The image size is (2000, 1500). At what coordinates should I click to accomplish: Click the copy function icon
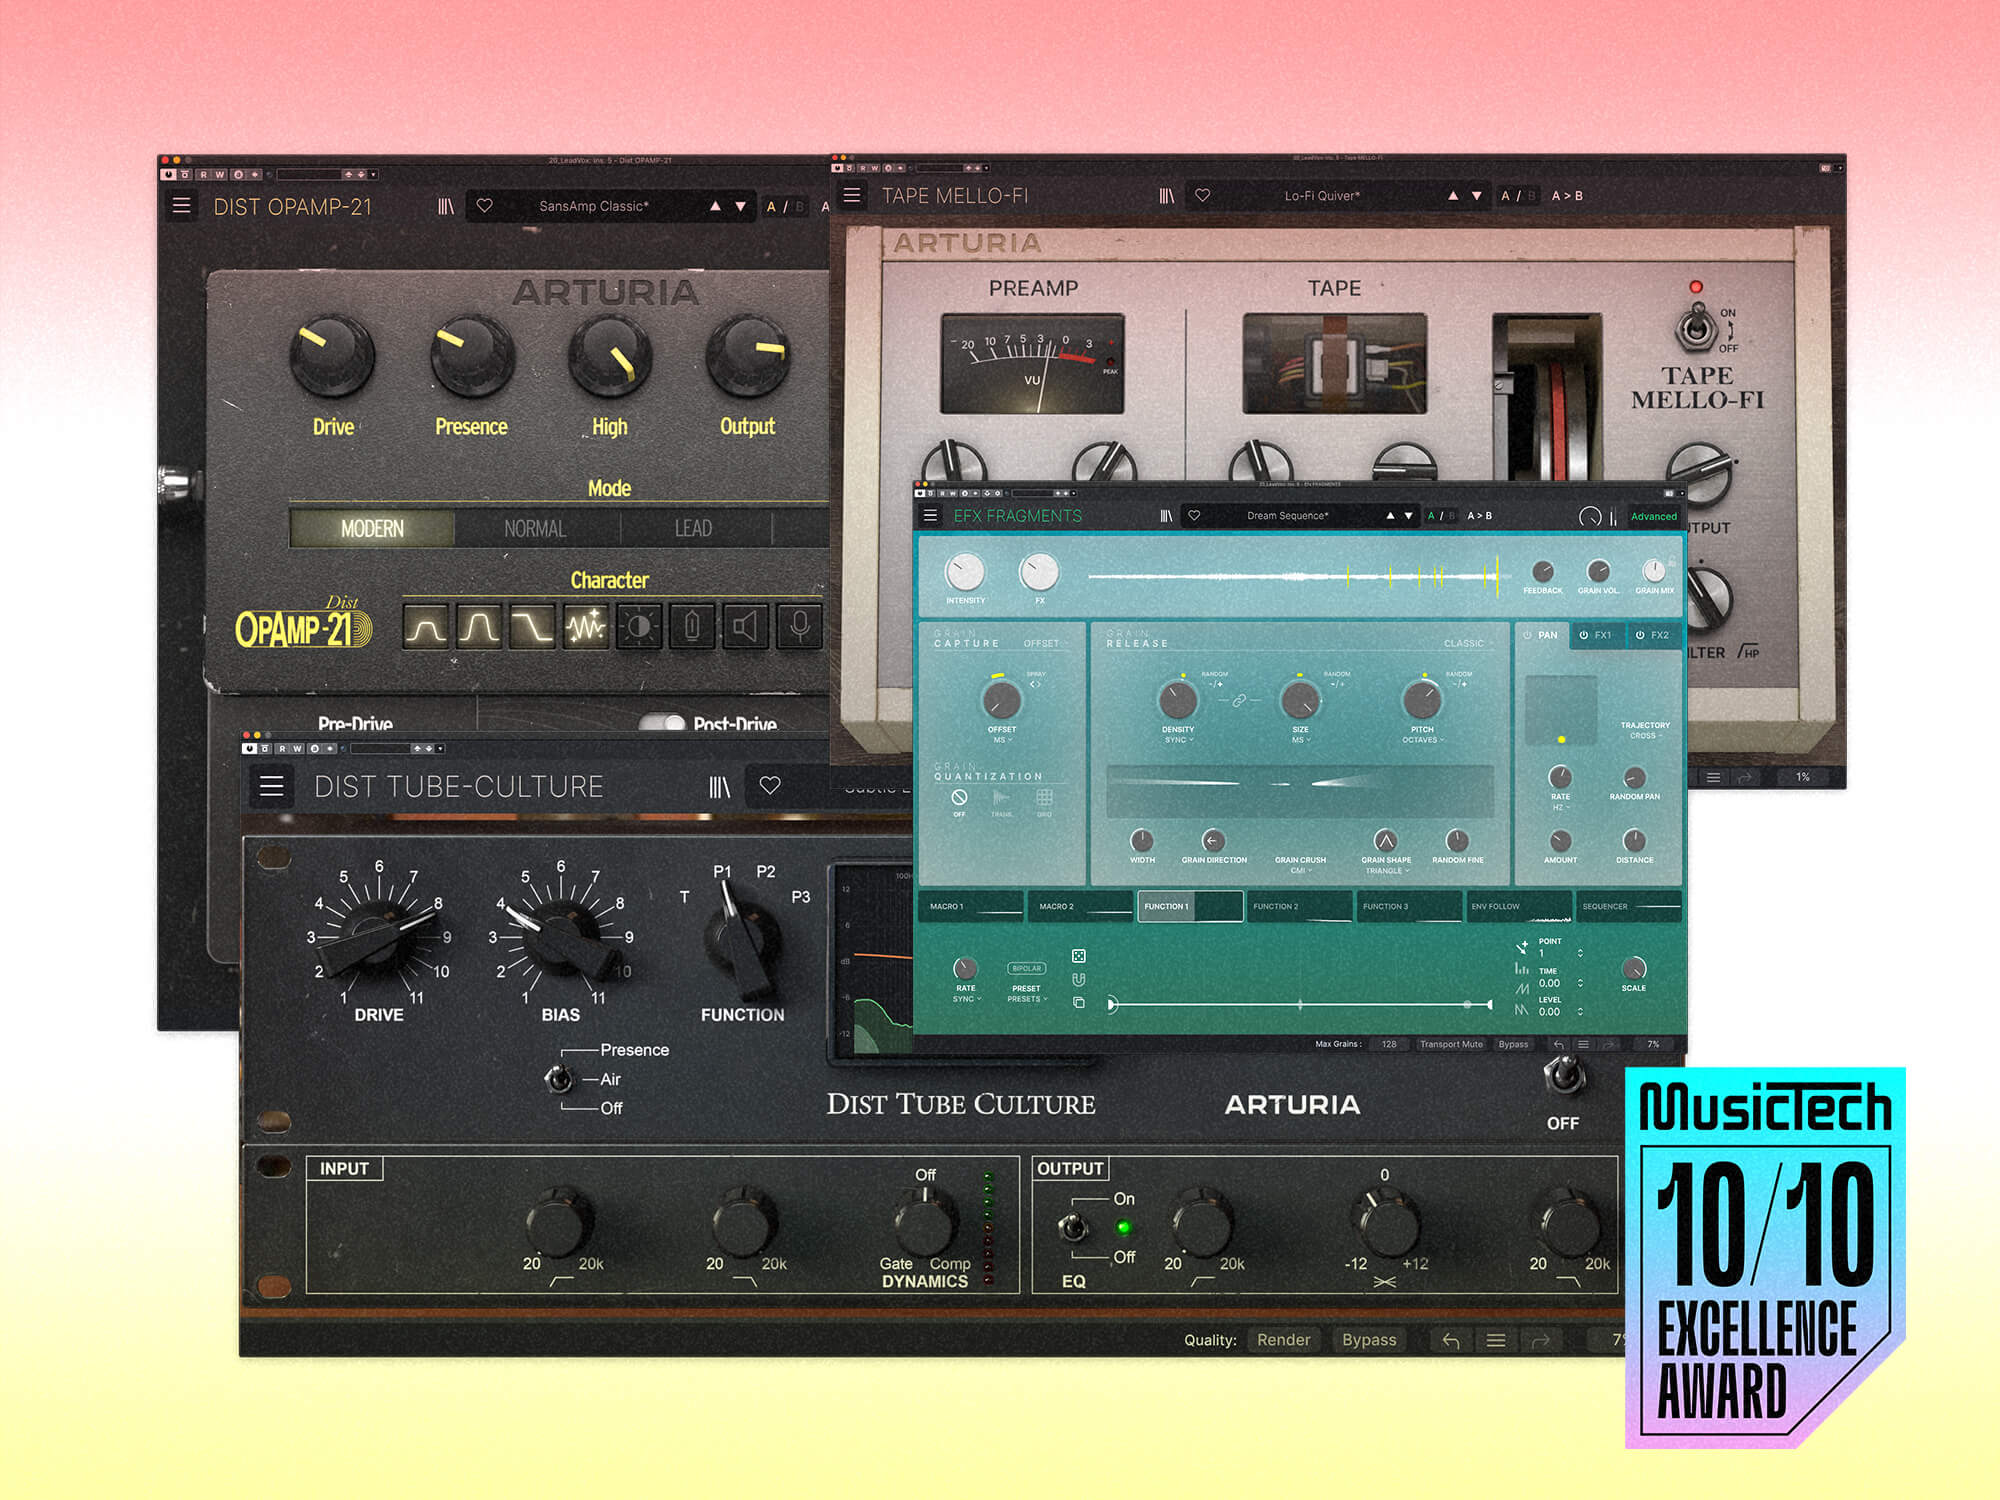click(1079, 1003)
